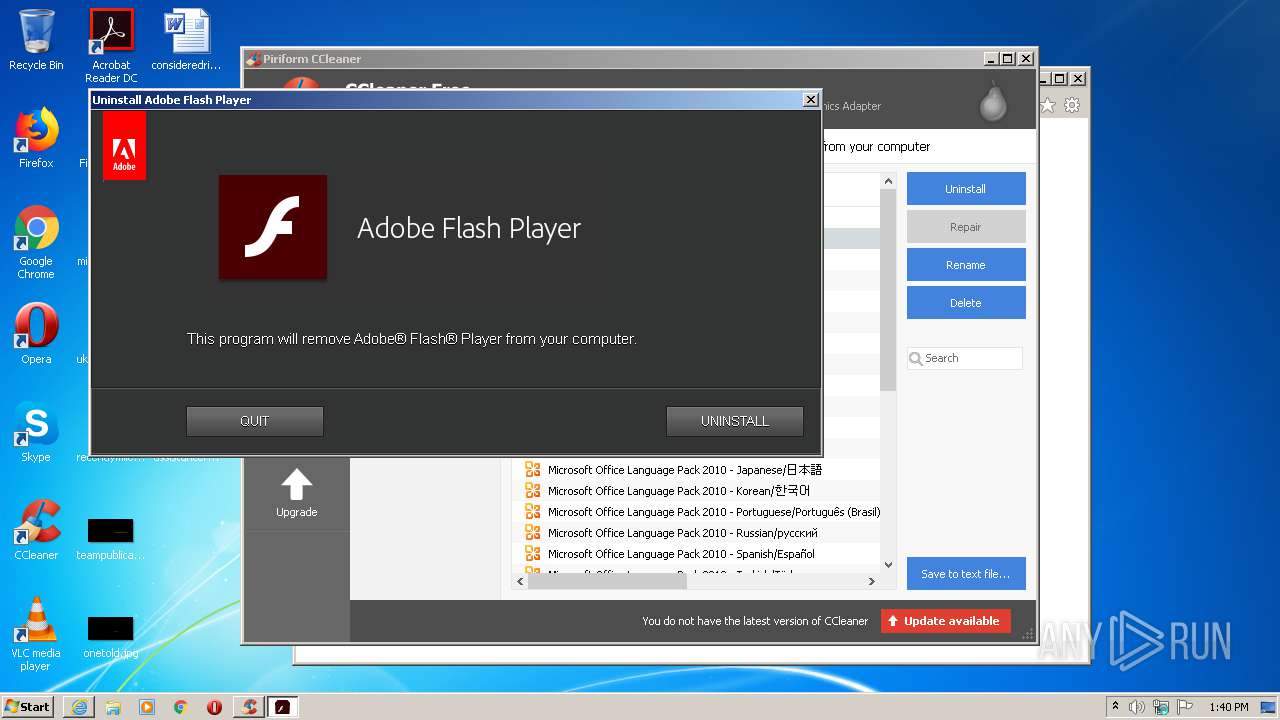Maximize the Piriform CCleaner window
1280x720 pixels.
(x=1007, y=59)
